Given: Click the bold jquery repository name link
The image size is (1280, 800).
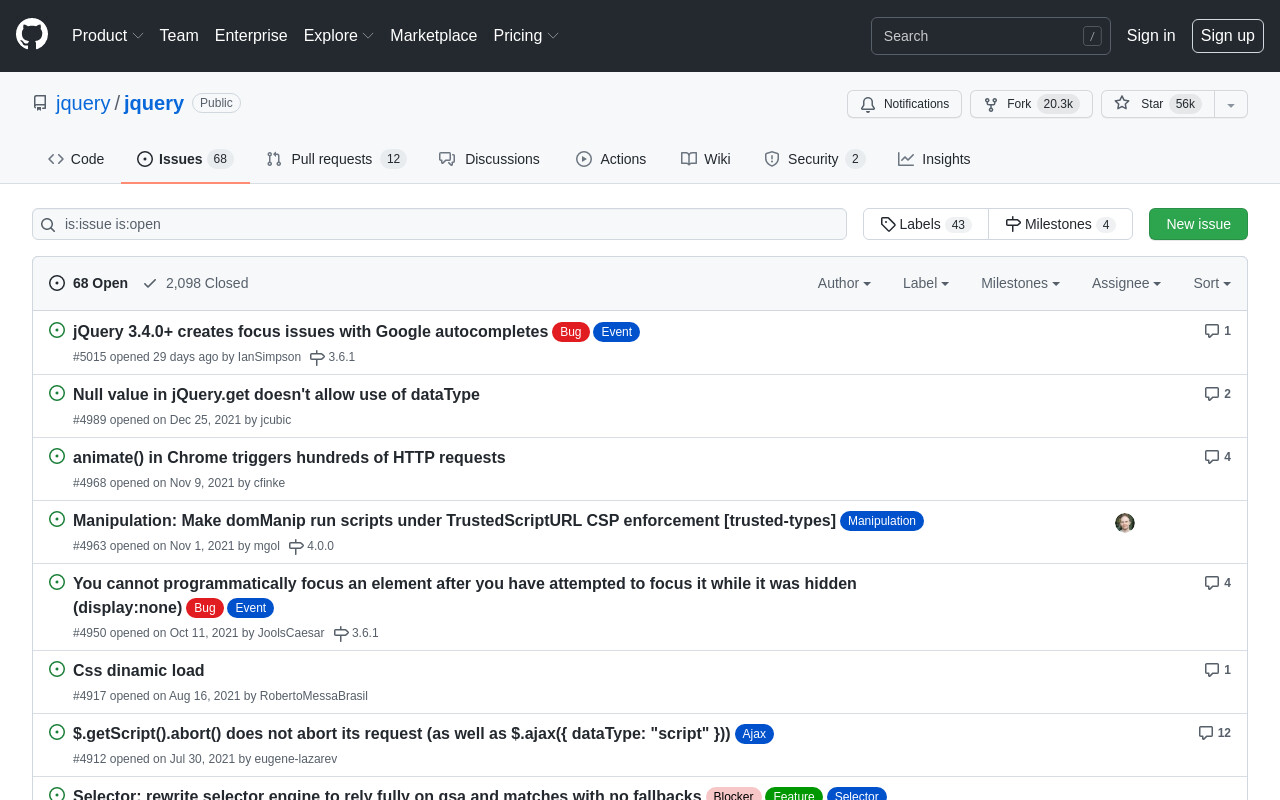Looking at the screenshot, I should pos(154,103).
